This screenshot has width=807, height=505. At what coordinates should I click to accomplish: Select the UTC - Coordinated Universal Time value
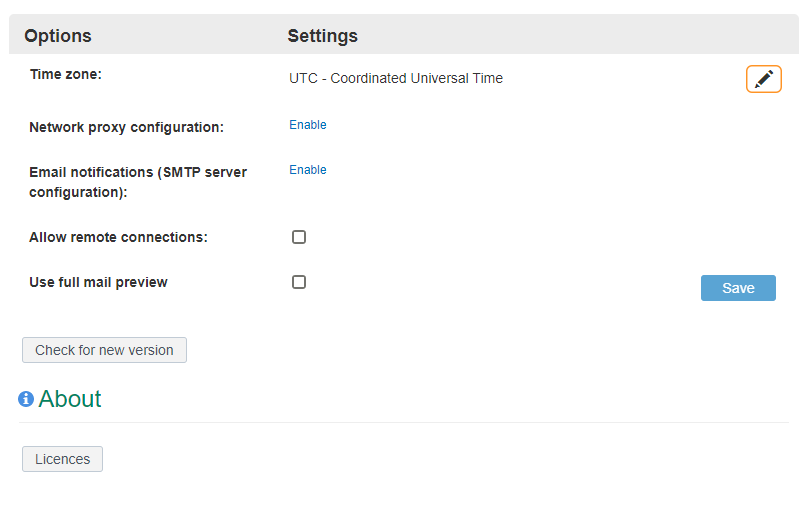click(396, 78)
